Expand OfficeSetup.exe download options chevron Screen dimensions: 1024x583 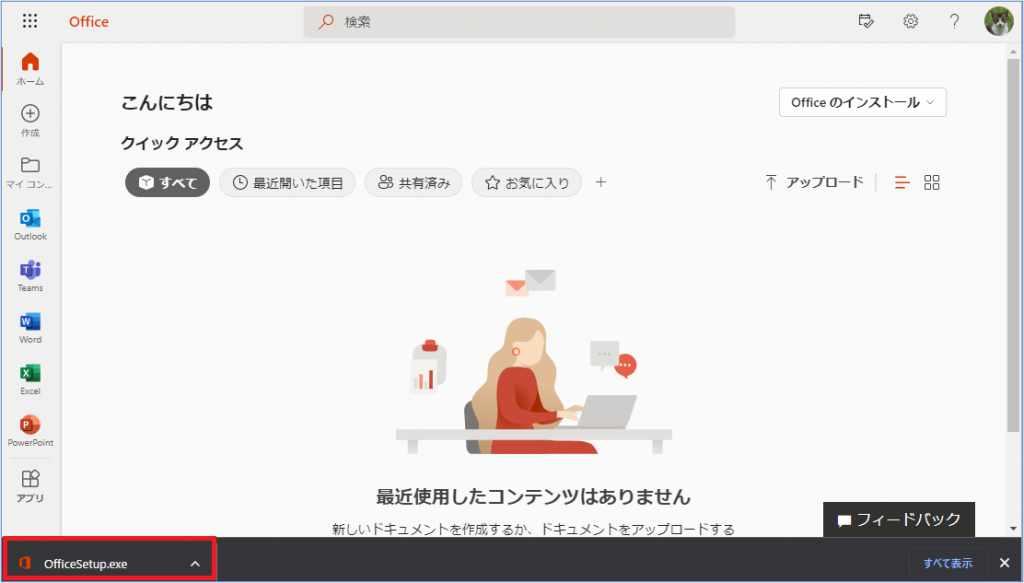pos(195,564)
